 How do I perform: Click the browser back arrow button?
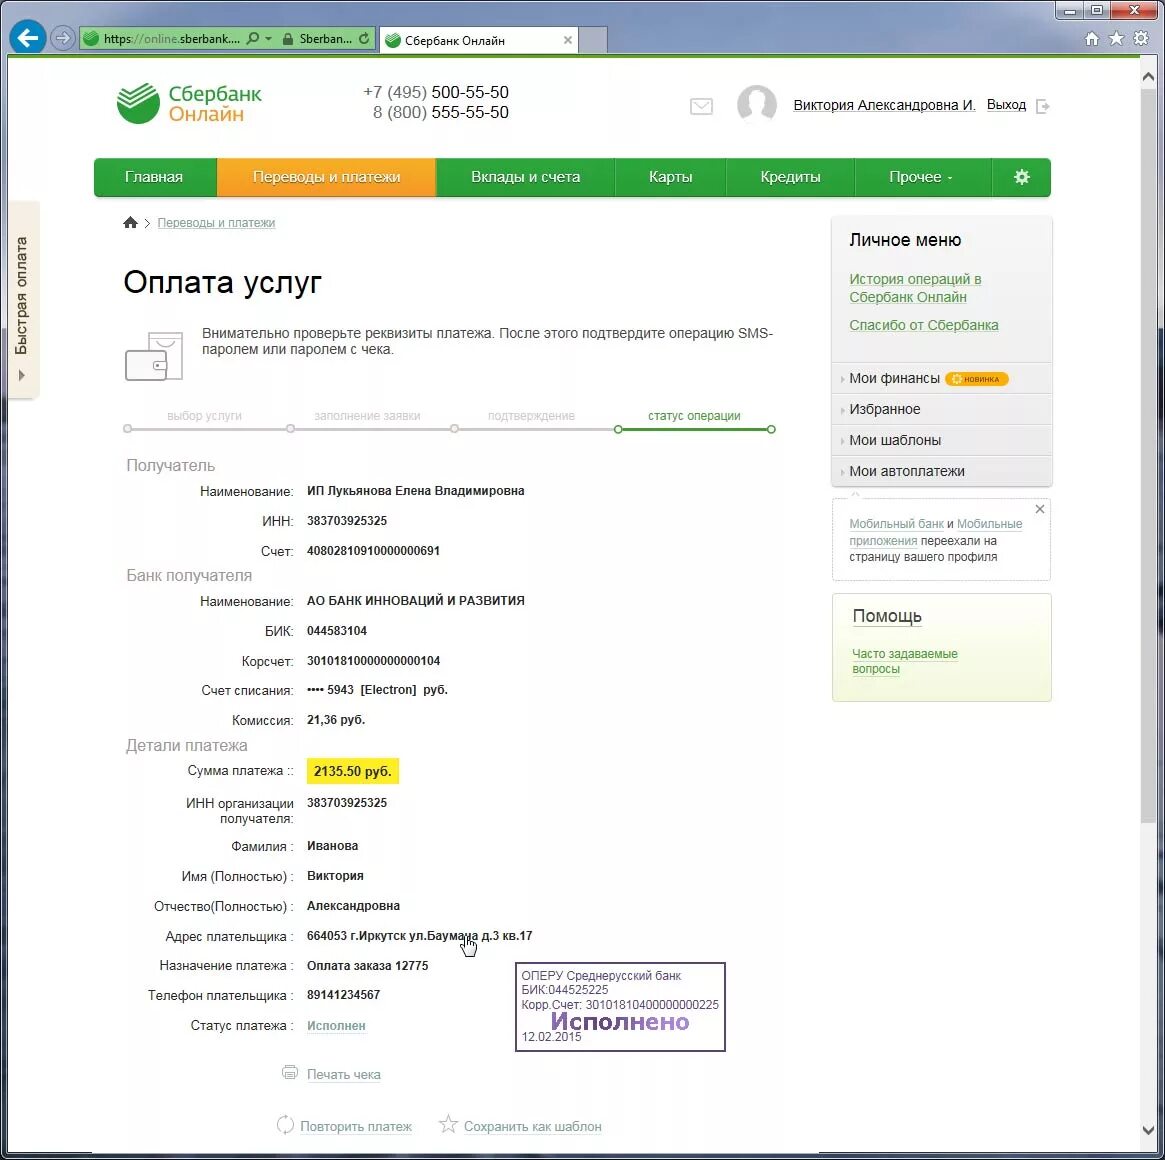[27, 37]
